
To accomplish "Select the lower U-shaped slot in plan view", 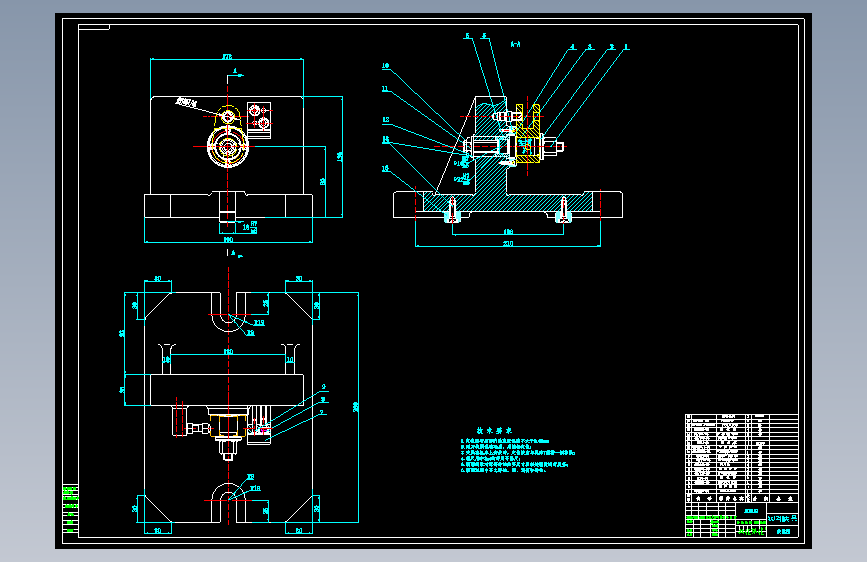I will click(228, 503).
